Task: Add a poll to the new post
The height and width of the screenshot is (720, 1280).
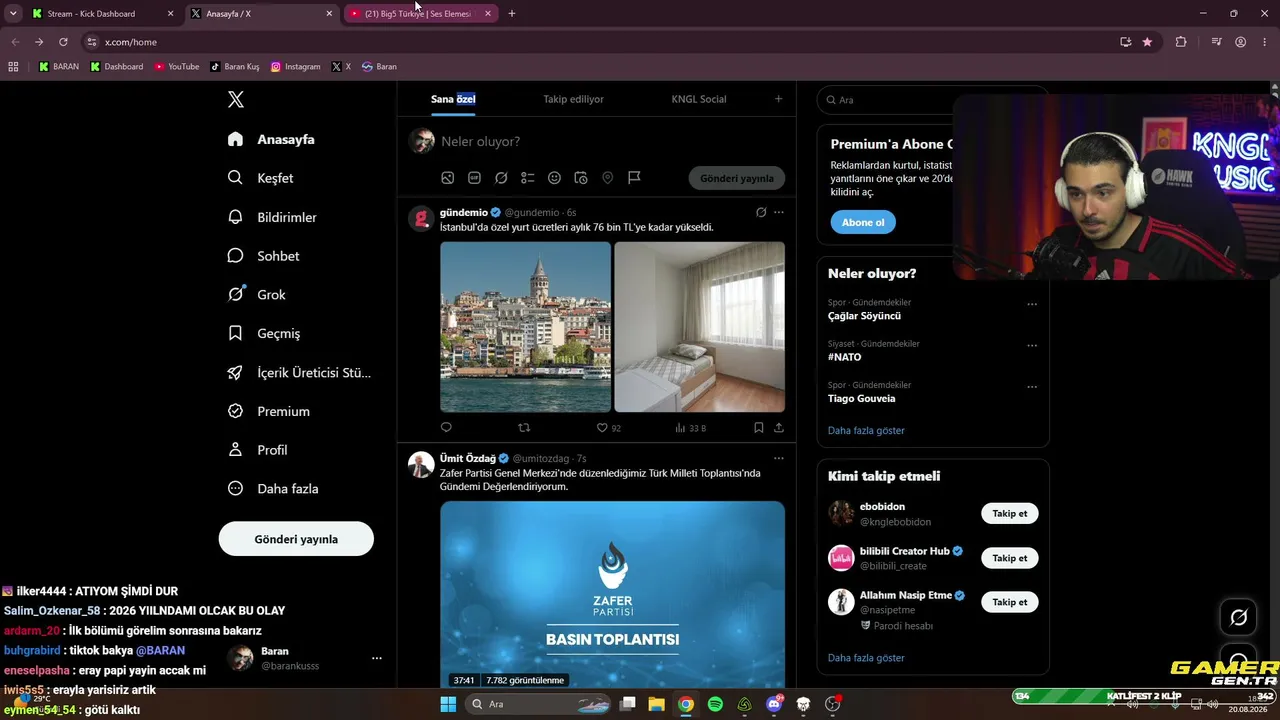Action: click(528, 178)
